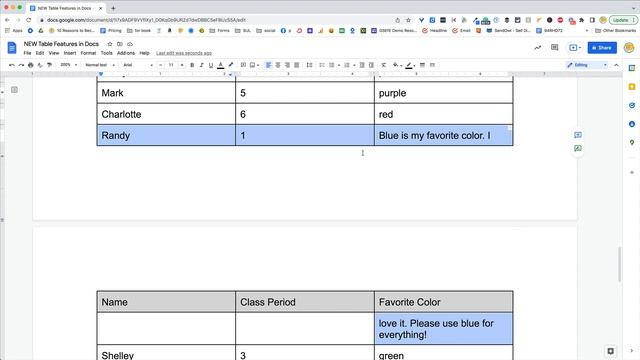The image size is (640, 360).
Task: Click the Explore button at the bottom right
Action: 611,351
